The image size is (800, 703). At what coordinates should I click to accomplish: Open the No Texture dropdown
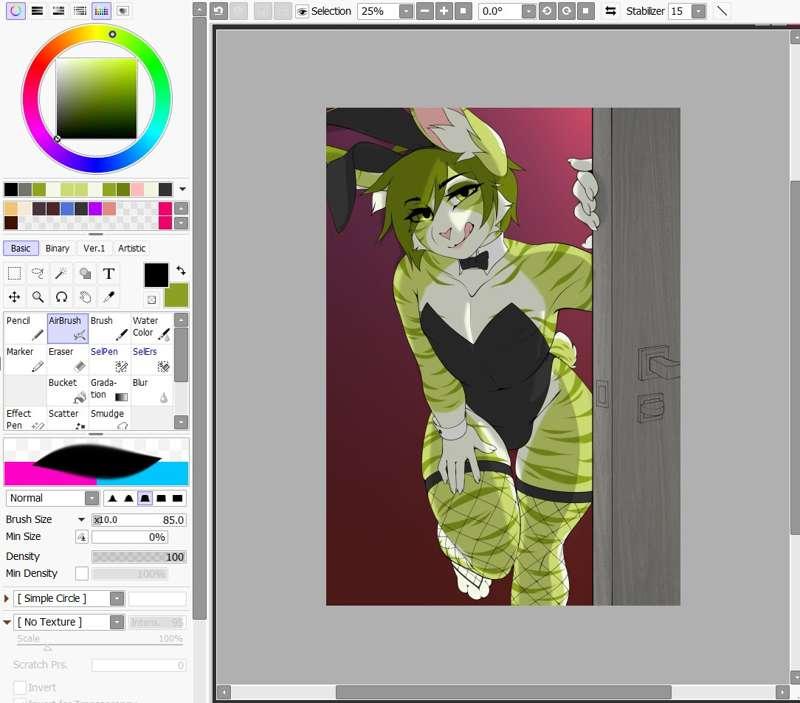click(x=117, y=622)
